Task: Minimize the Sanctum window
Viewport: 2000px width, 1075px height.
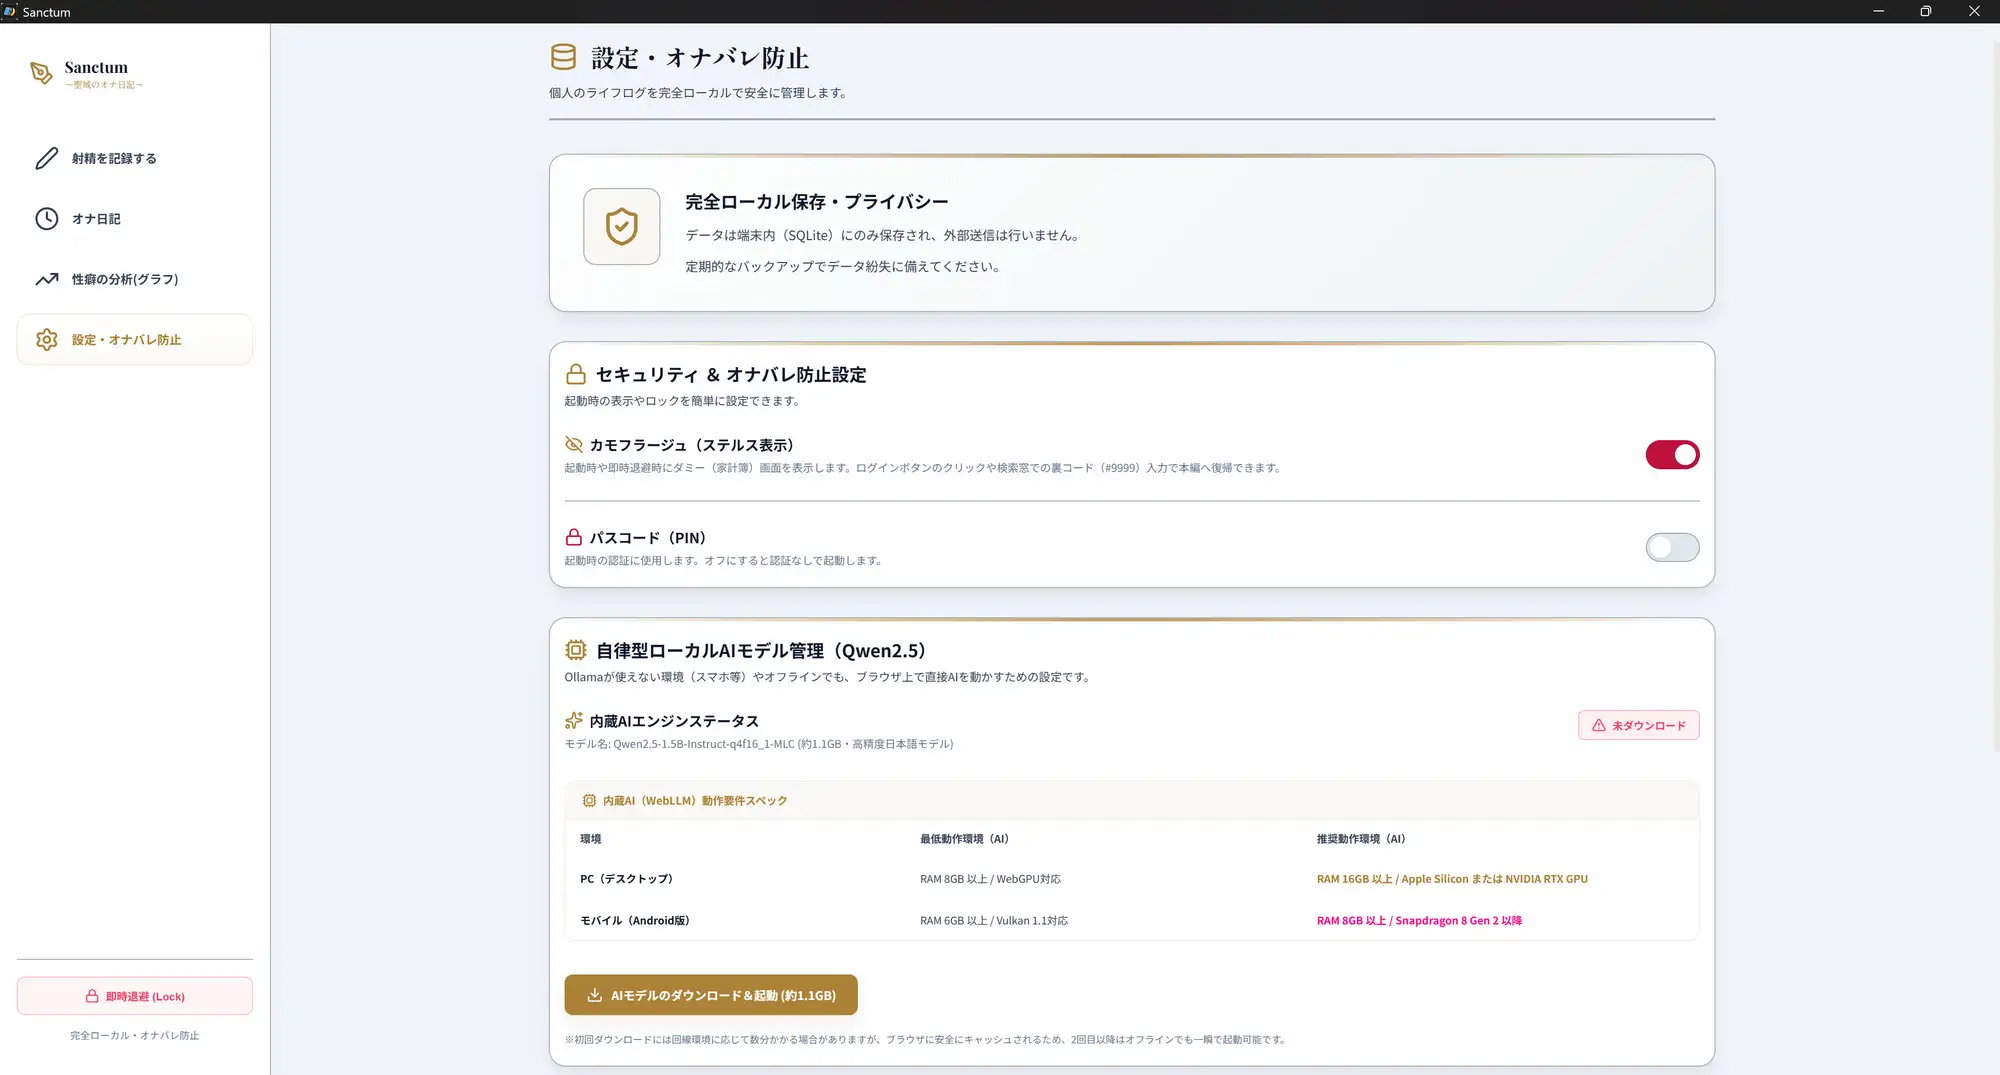Action: 1878,11
